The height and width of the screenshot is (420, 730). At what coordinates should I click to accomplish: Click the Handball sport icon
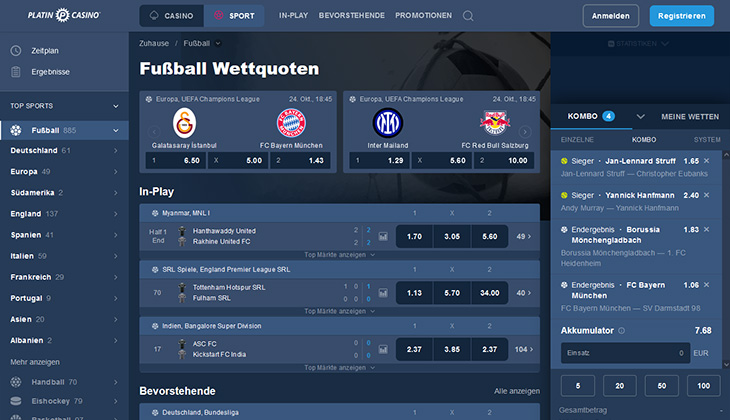point(16,382)
